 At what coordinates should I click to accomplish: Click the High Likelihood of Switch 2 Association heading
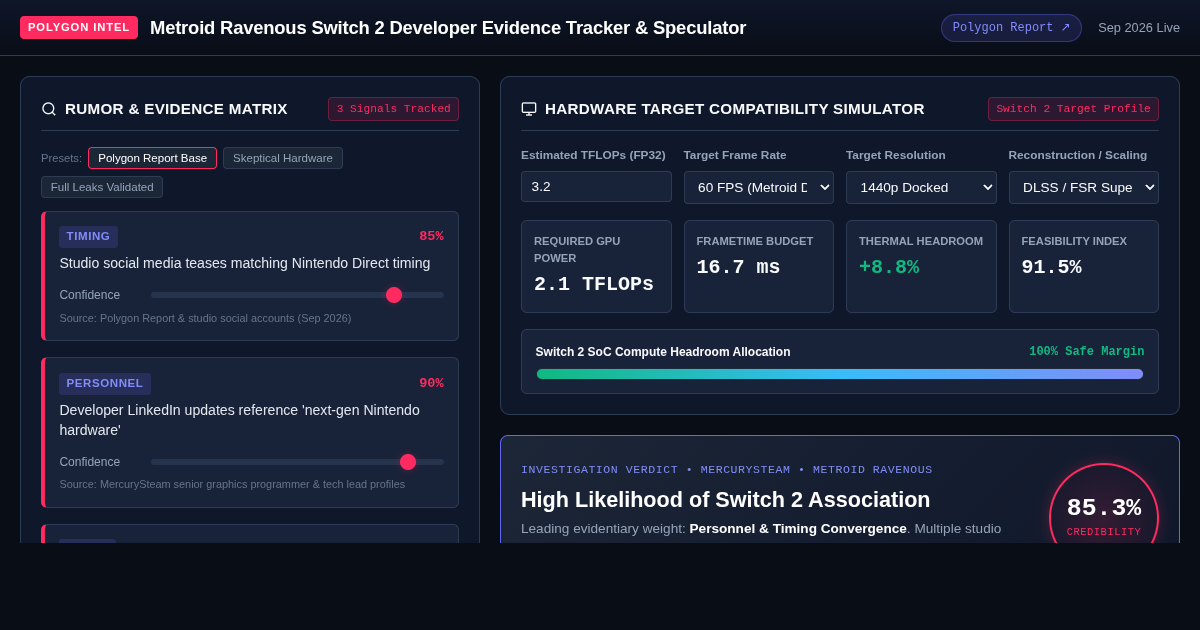pyautogui.click(x=726, y=500)
